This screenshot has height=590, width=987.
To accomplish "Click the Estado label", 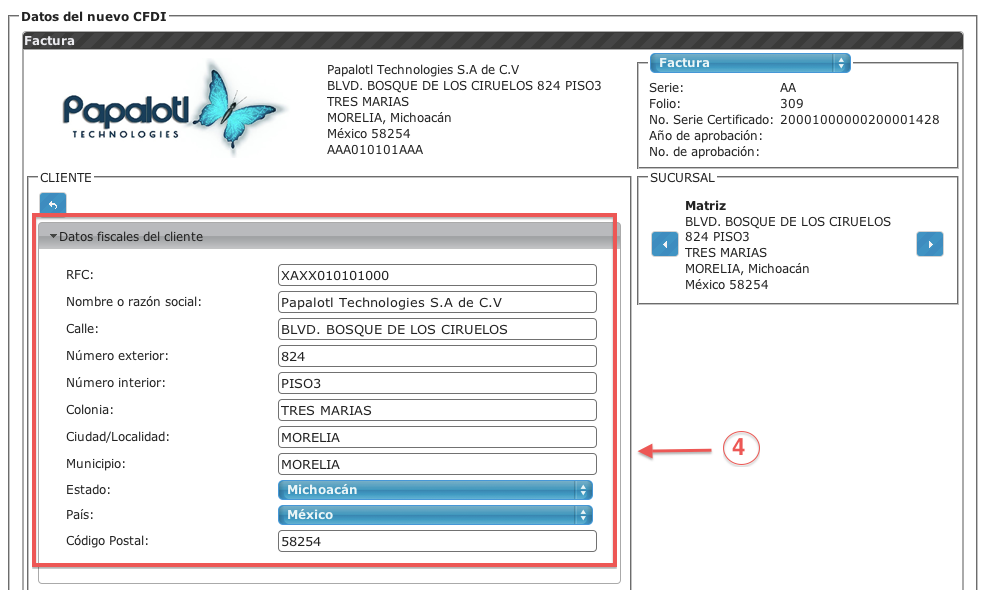I will 88,490.
